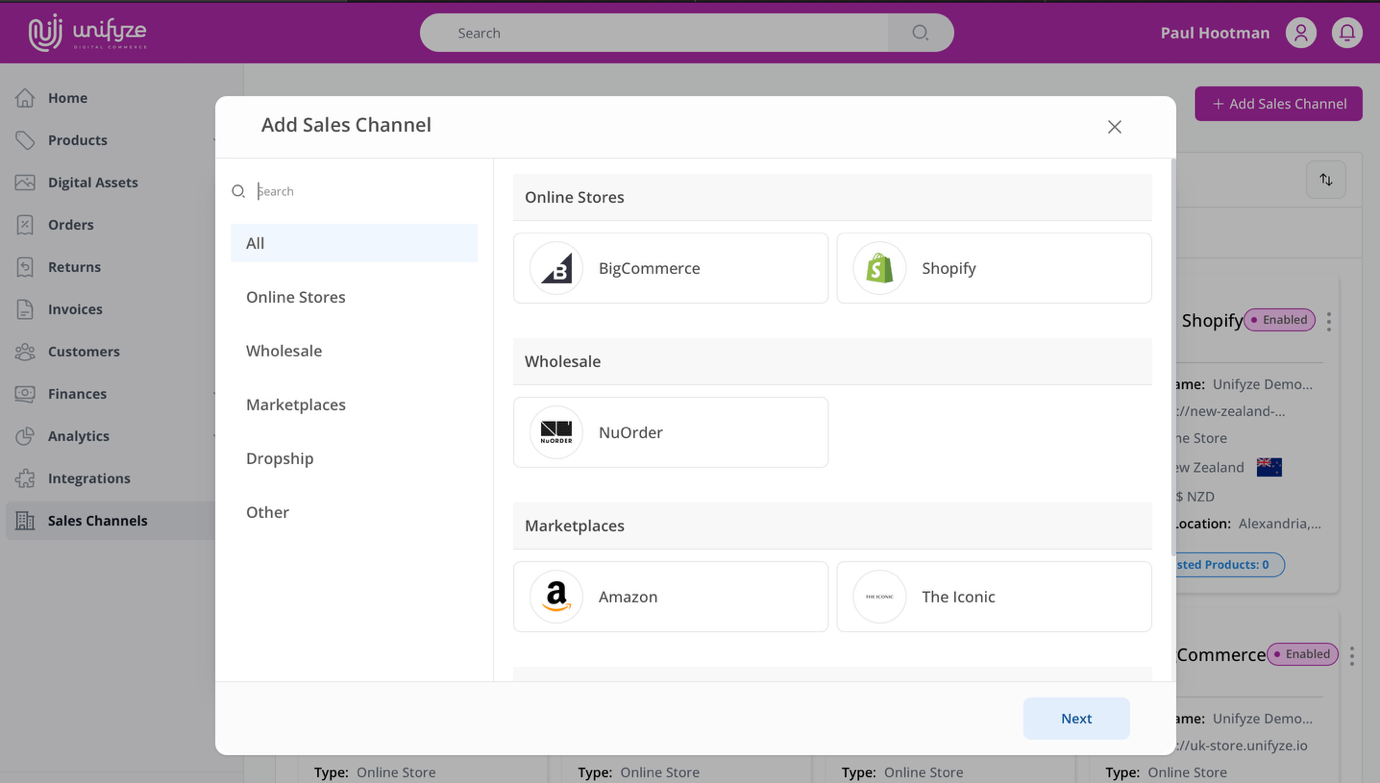
Task: Click the Listed Products: 0 badge
Action: coord(1229,565)
